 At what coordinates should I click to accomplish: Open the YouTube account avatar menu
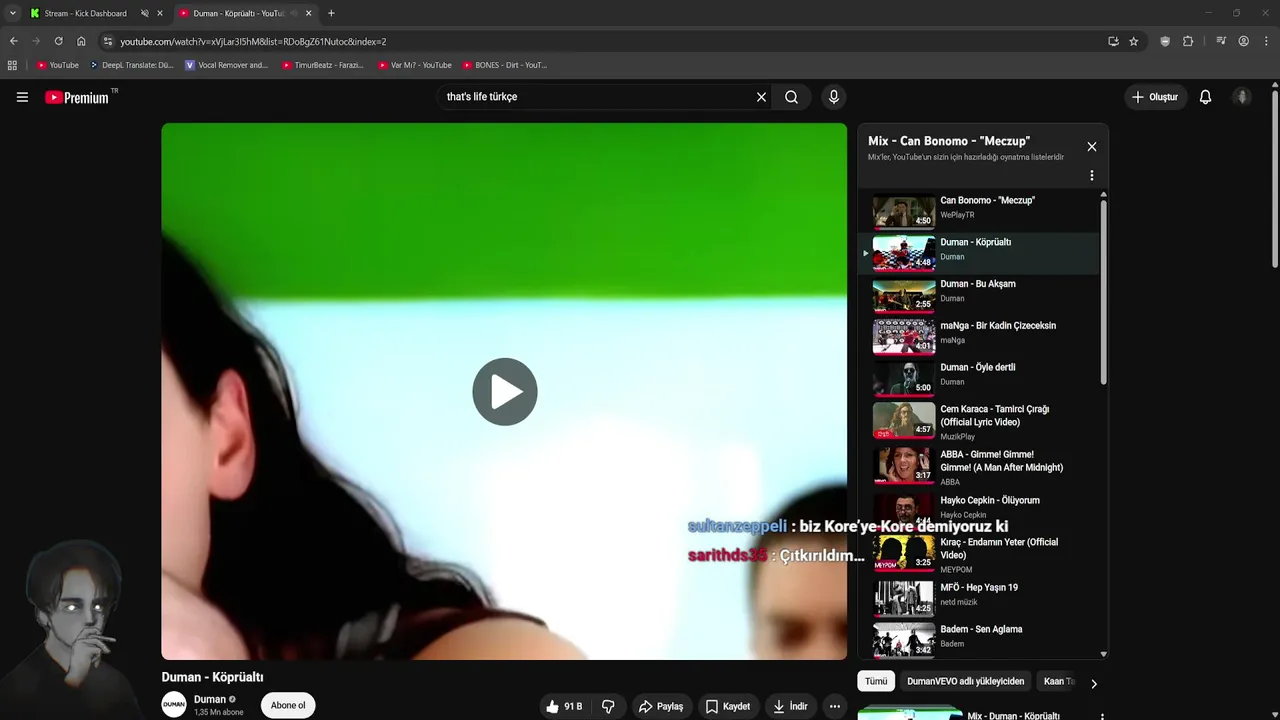click(x=1242, y=97)
